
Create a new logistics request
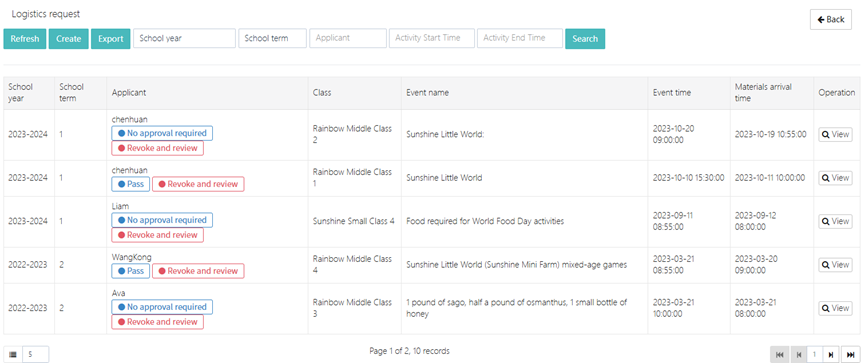(68, 39)
